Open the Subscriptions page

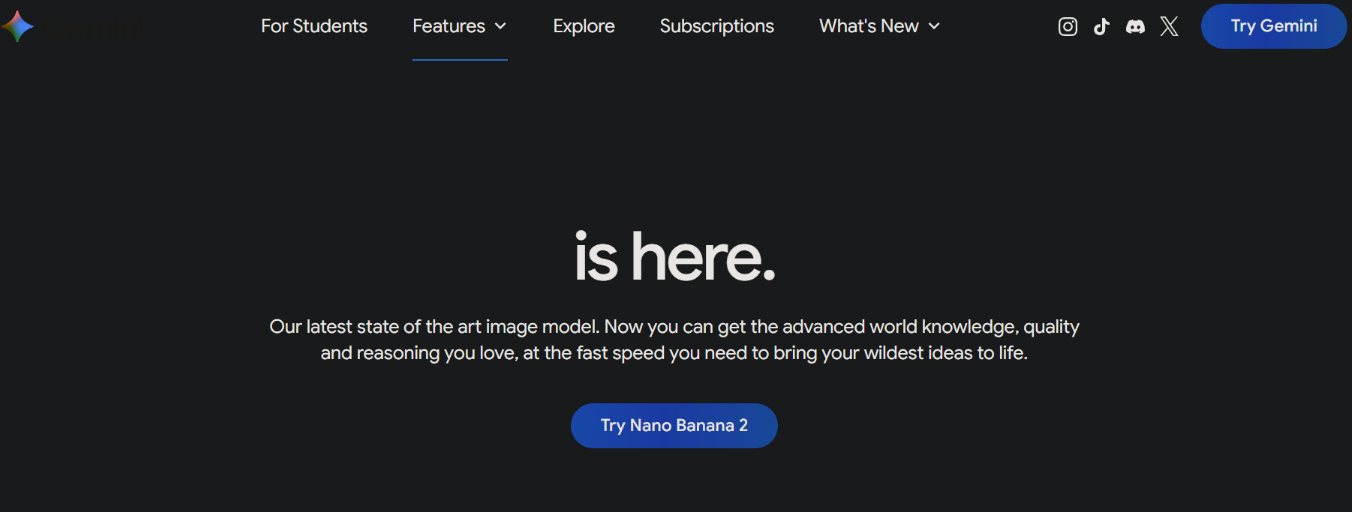(717, 27)
